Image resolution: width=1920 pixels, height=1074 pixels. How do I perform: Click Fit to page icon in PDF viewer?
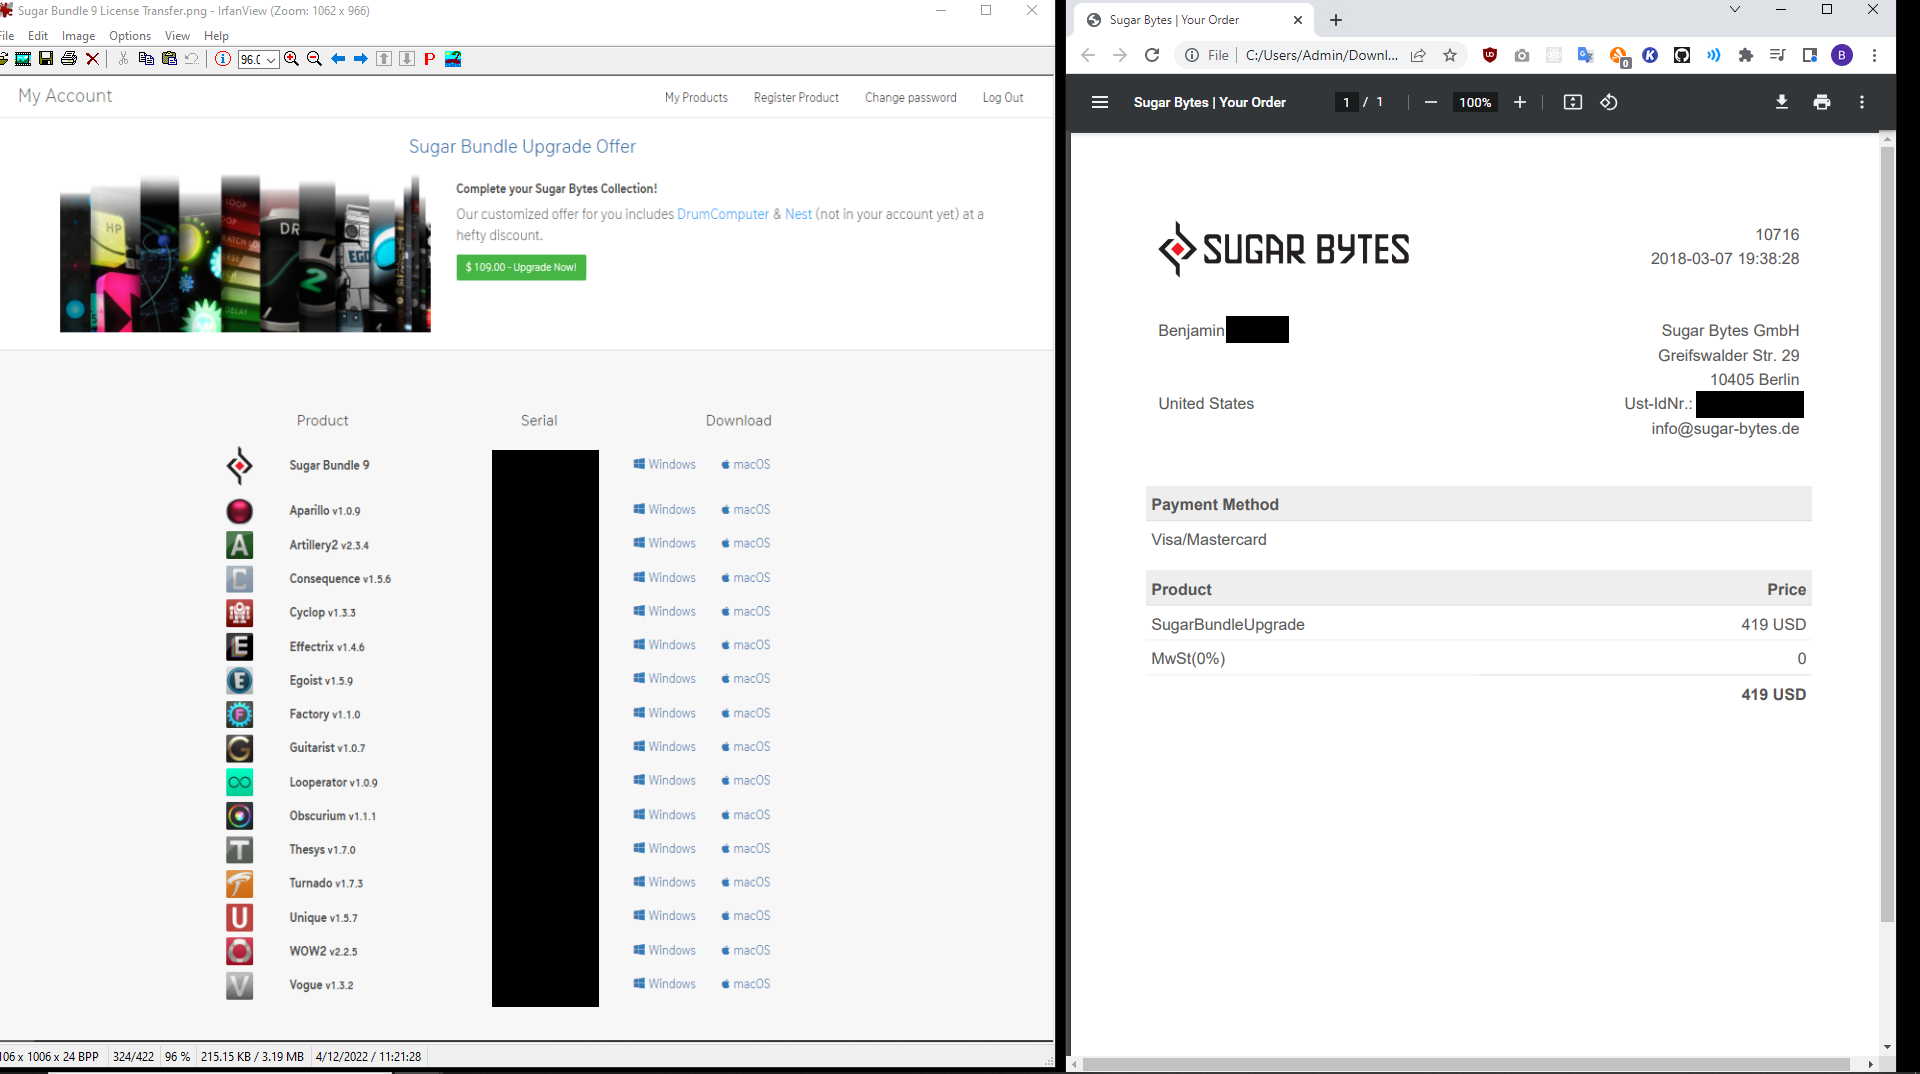pyautogui.click(x=1573, y=102)
